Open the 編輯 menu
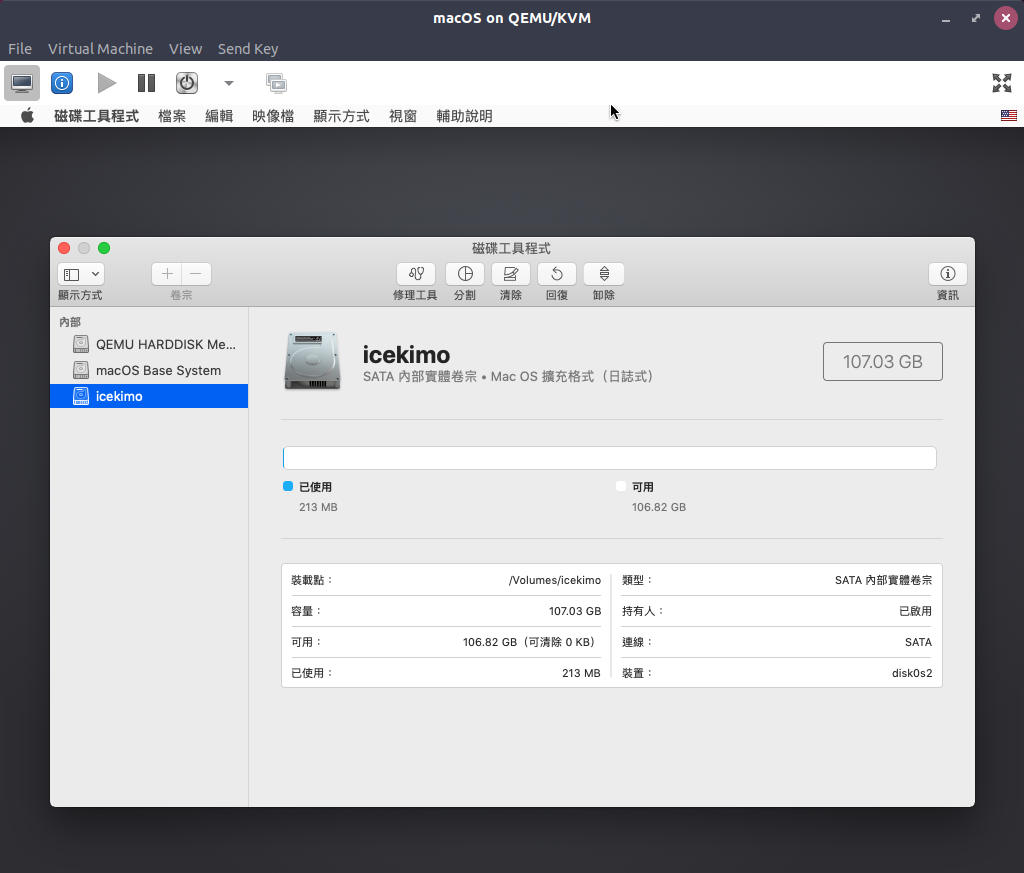 (219, 116)
